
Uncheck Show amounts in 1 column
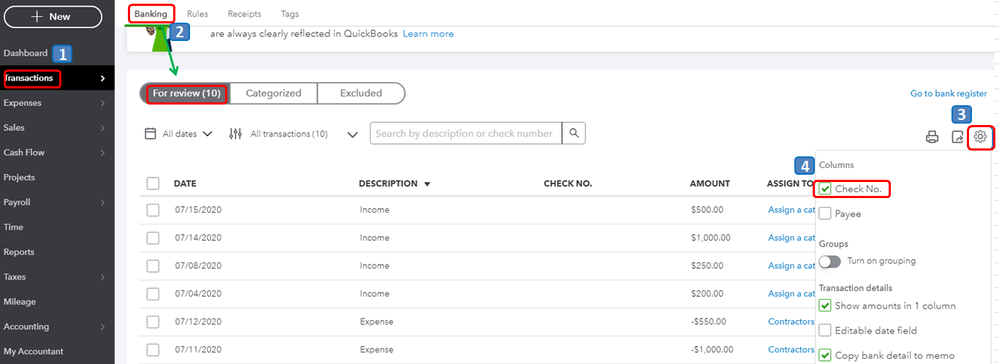(825, 305)
